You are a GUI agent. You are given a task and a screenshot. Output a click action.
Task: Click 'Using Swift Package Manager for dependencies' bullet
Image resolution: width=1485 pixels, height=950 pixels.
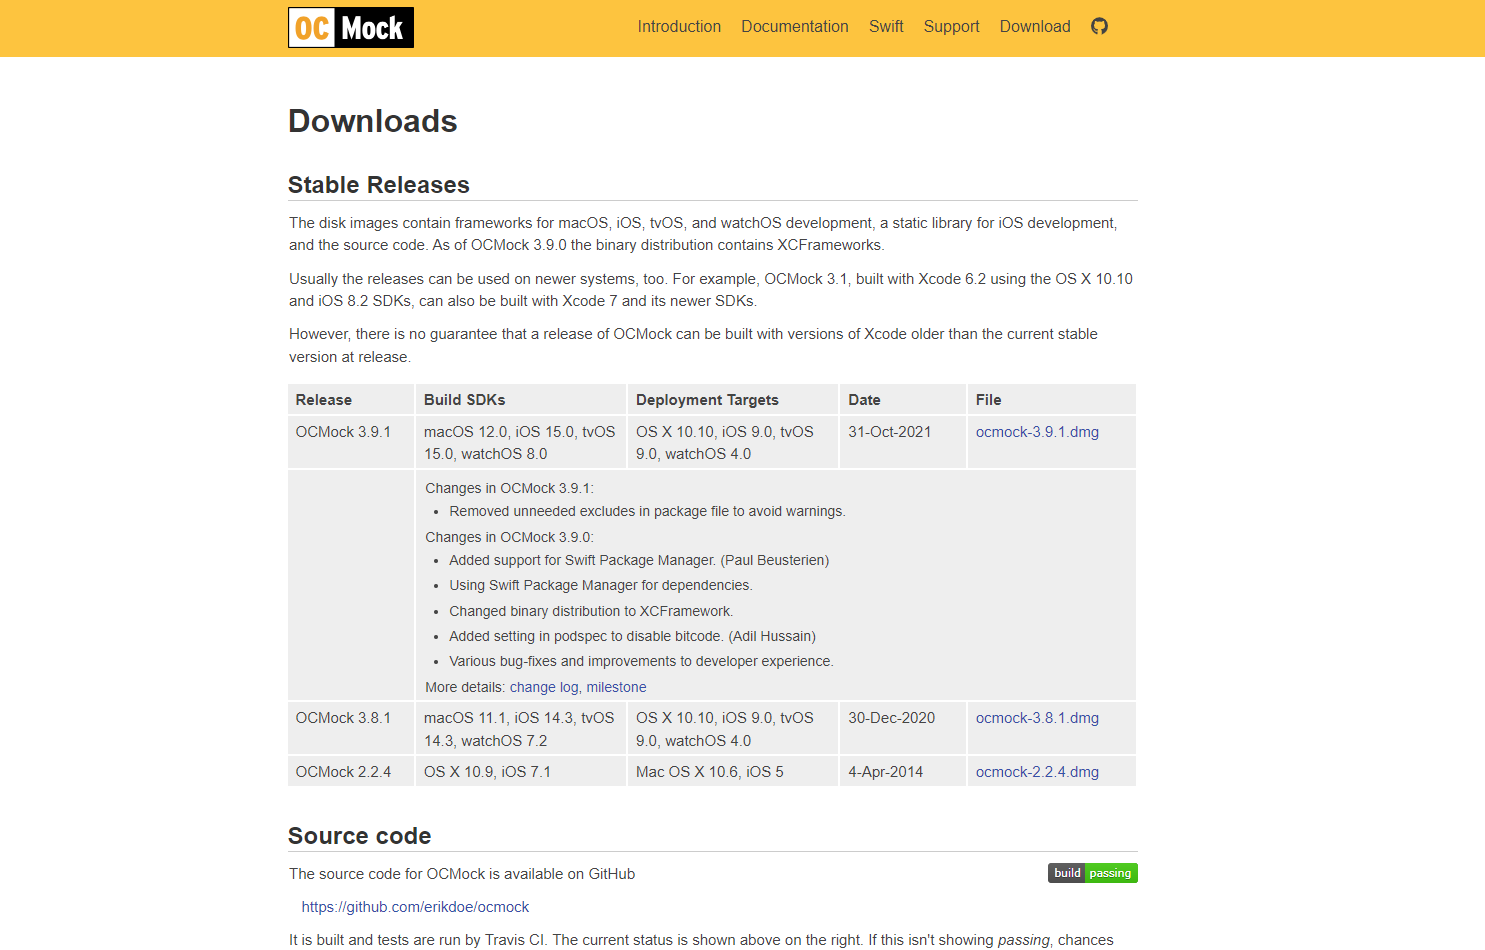(601, 585)
